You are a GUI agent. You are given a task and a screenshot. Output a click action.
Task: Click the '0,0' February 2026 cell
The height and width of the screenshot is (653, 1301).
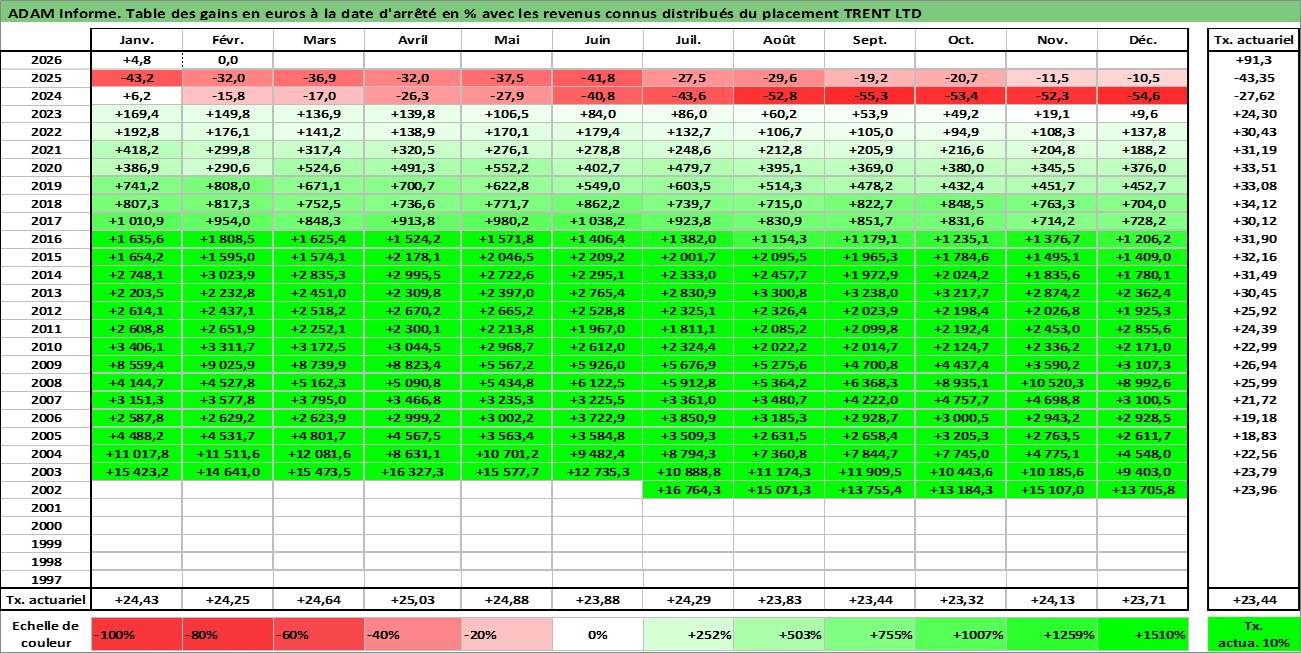(x=227, y=60)
